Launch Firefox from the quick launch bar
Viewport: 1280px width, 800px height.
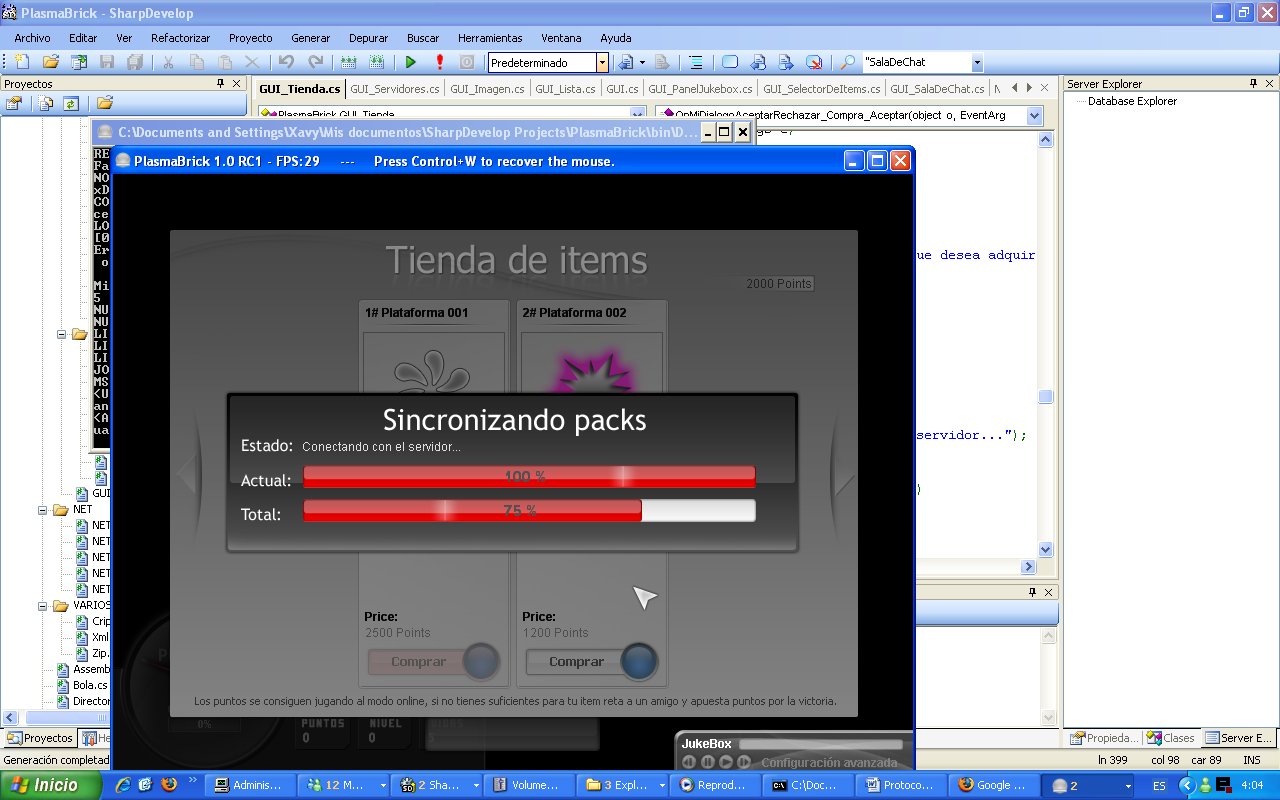coord(169,785)
